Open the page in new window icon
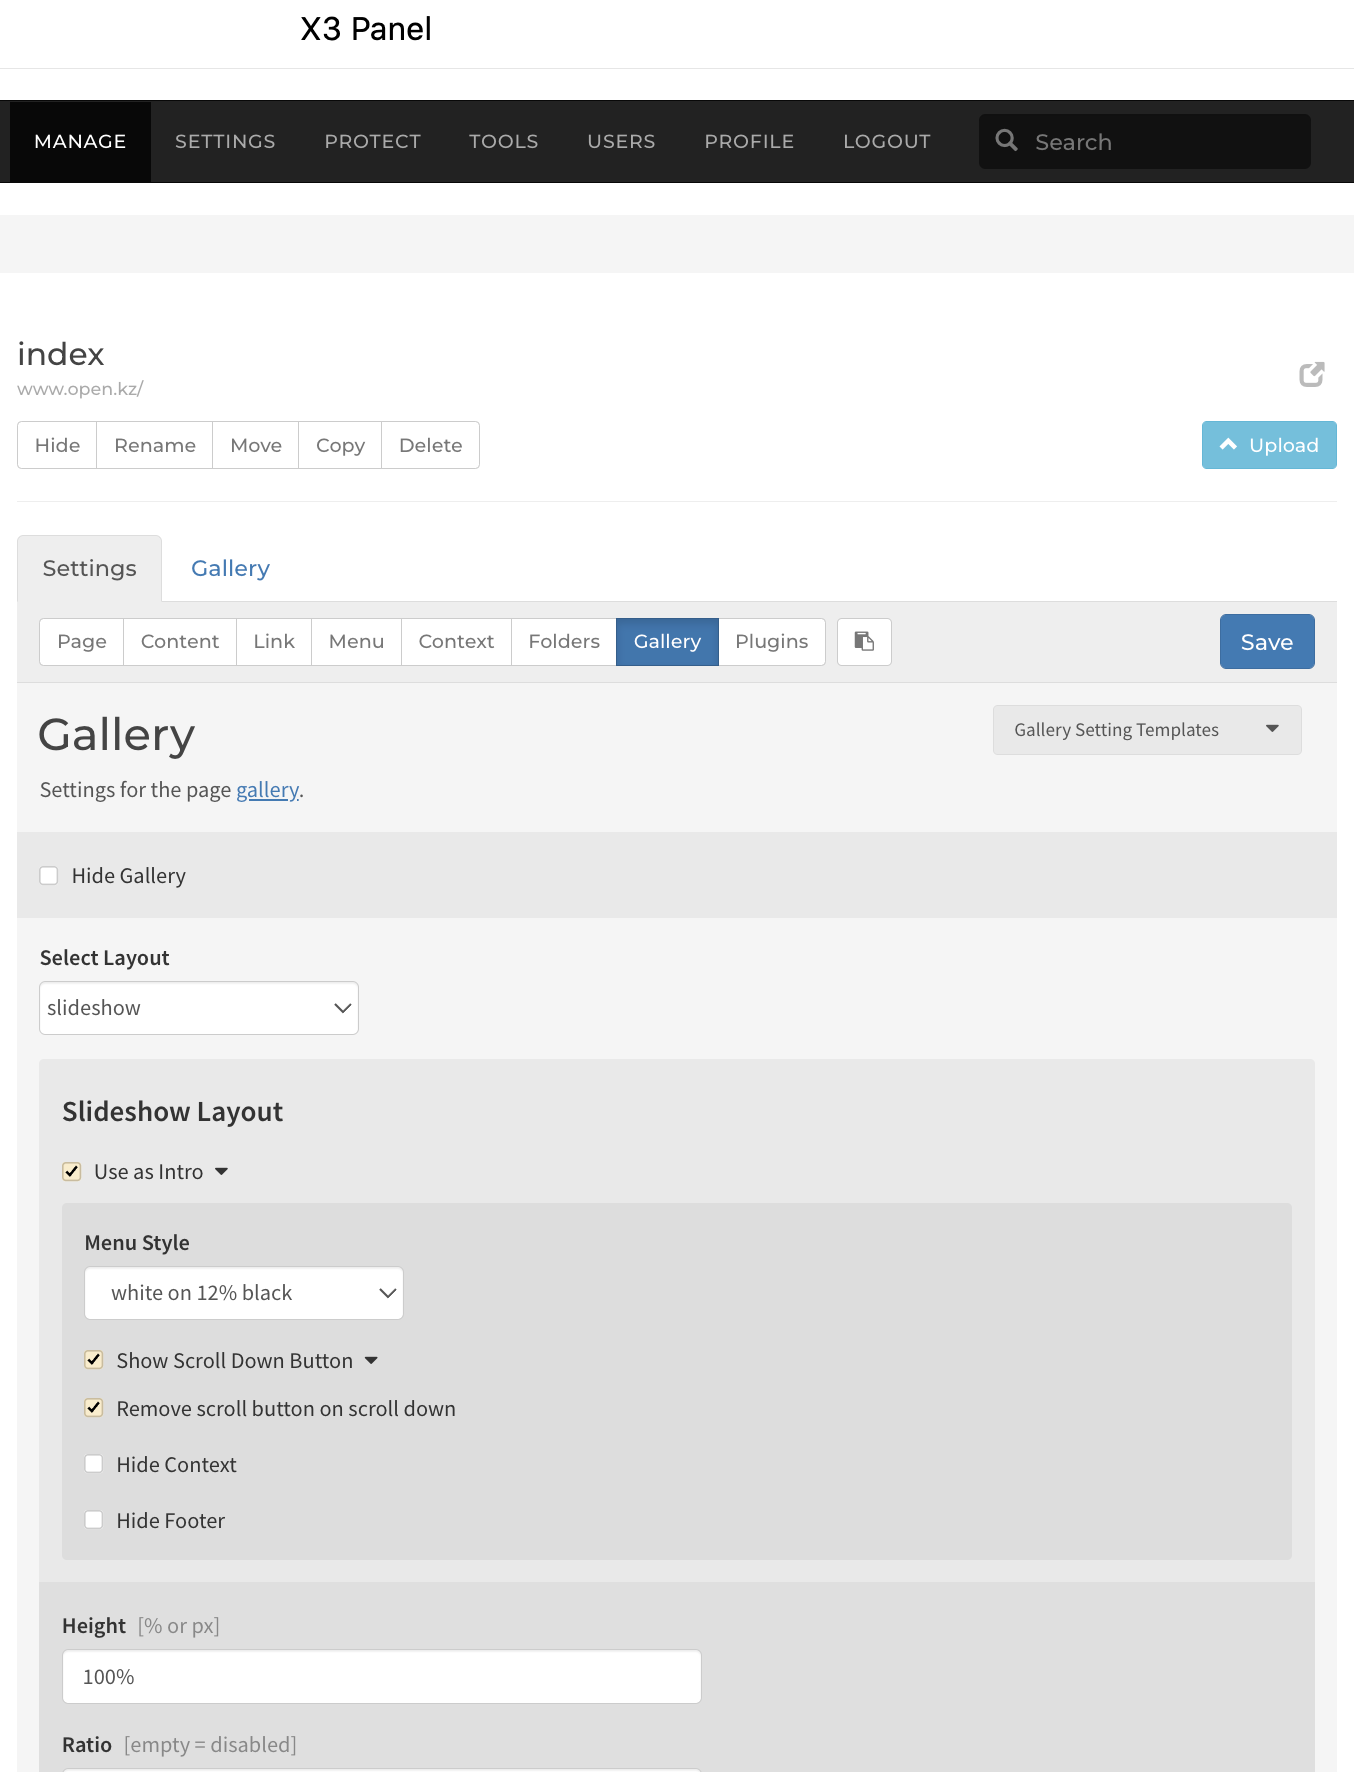Image resolution: width=1354 pixels, height=1772 pixels. [1311, 374]
